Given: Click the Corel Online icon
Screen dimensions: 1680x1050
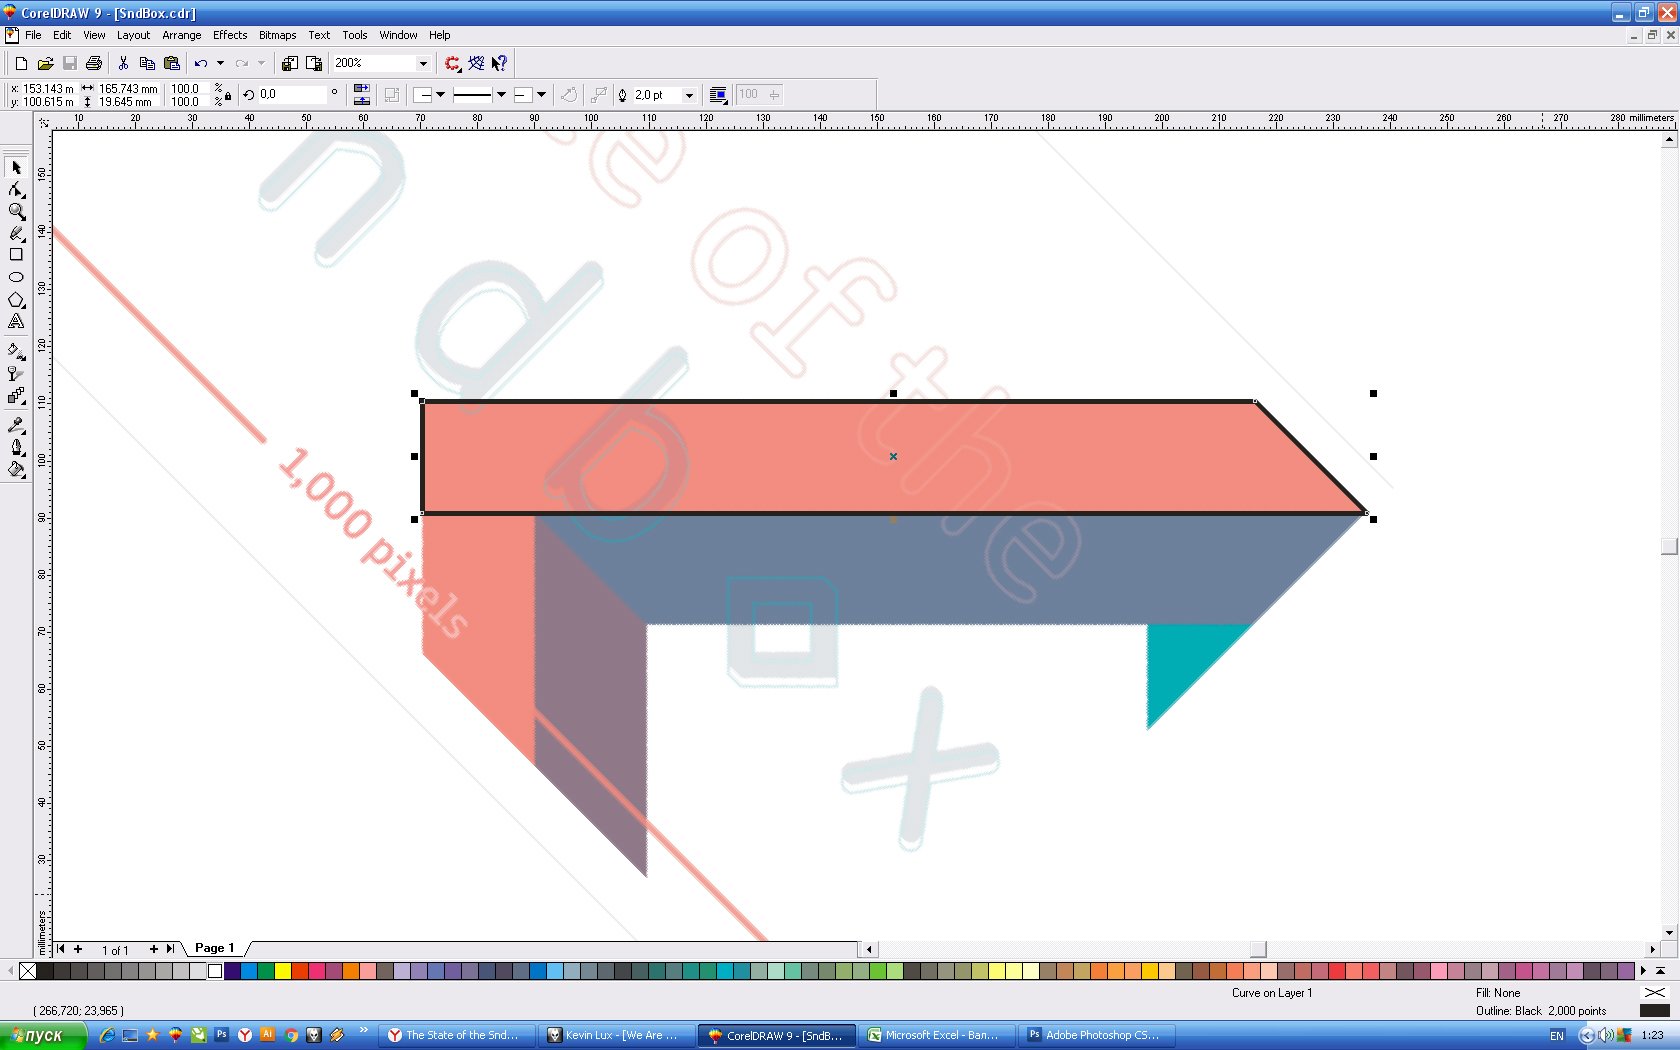Looking at the screenshot, I should pos(476,63).
